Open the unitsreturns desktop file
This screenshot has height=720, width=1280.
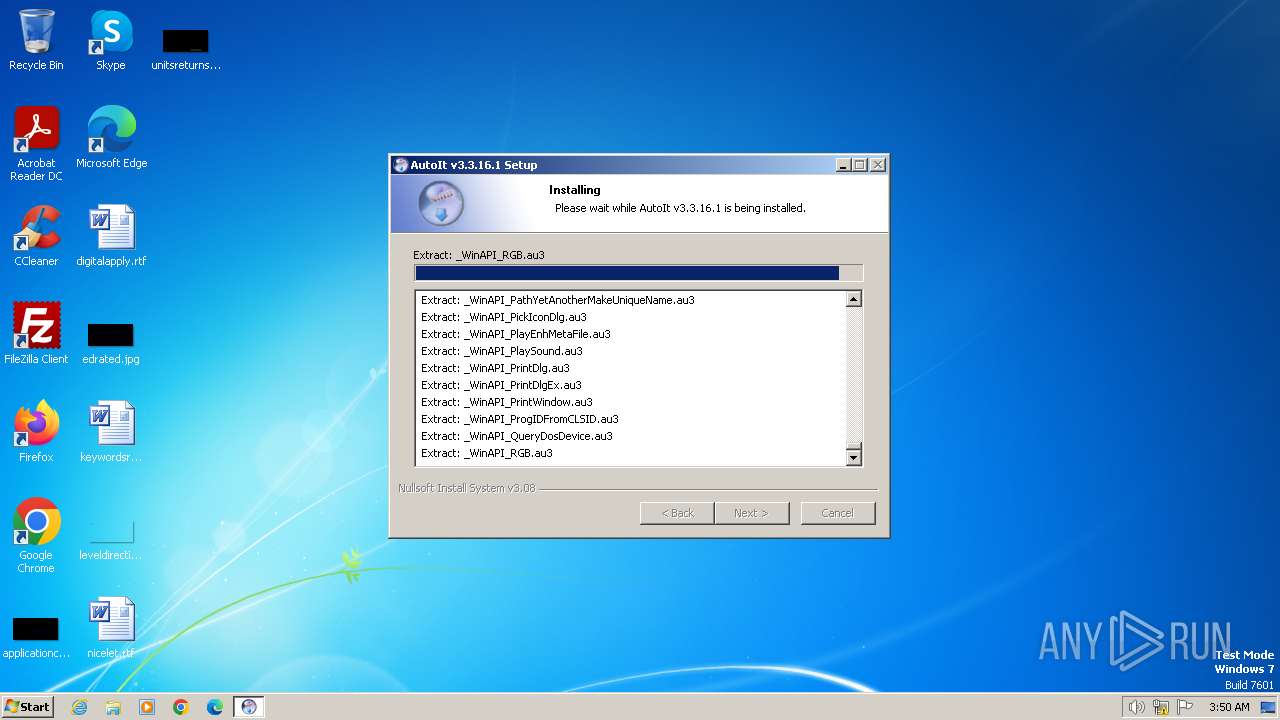(x=185, y=48)
